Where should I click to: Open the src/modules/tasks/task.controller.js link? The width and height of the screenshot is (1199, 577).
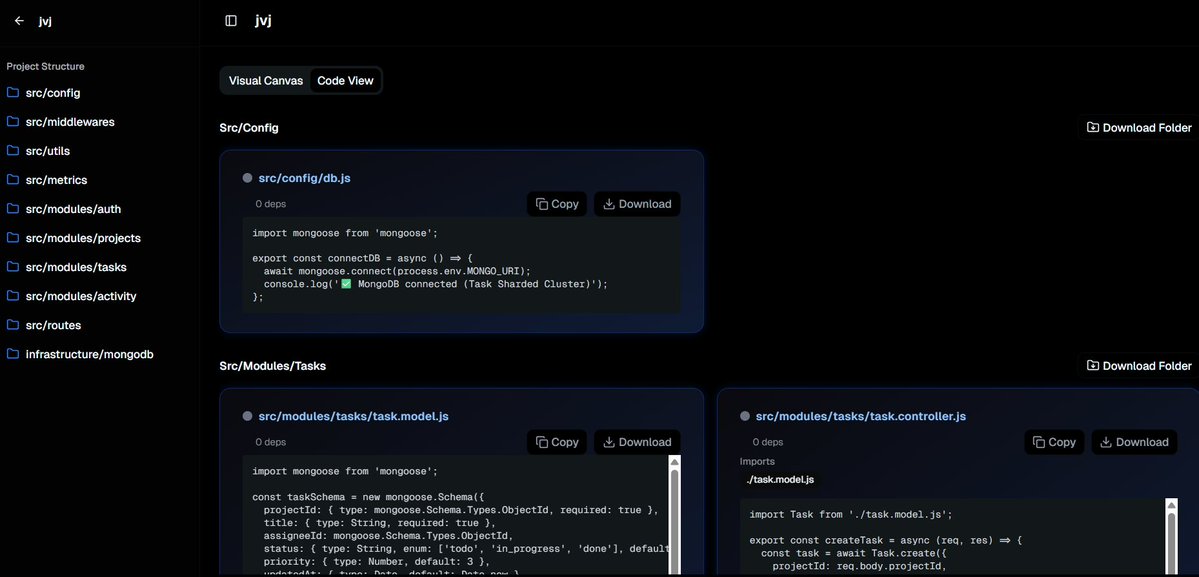tap(861, 417)
